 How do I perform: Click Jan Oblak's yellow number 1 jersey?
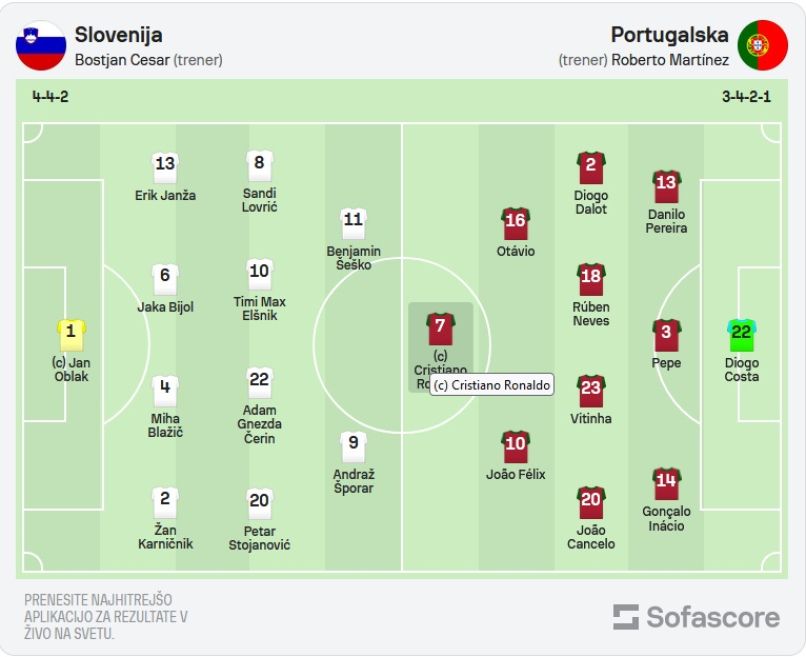point(71,335)
